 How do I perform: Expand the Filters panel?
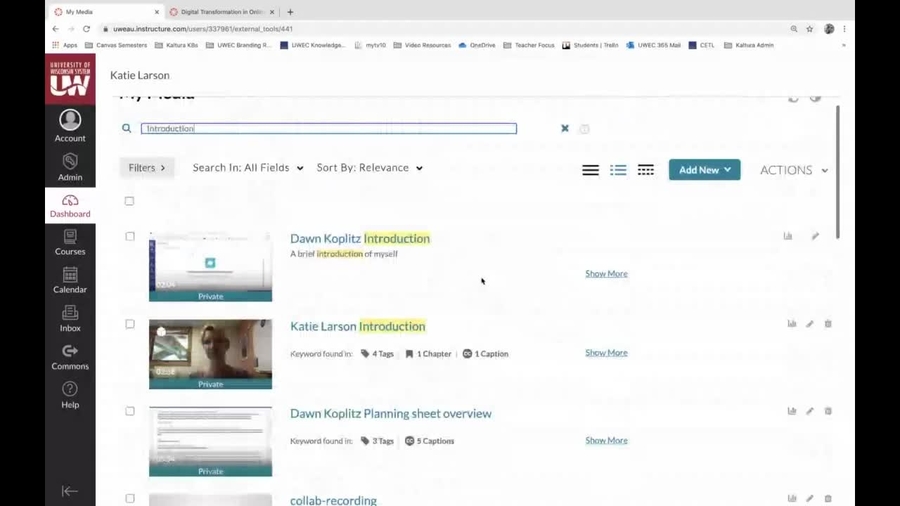tap(147, 168)
